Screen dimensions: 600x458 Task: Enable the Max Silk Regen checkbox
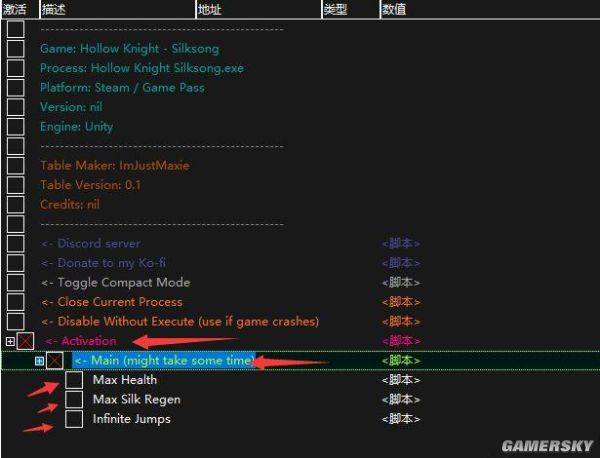[74, 399]
